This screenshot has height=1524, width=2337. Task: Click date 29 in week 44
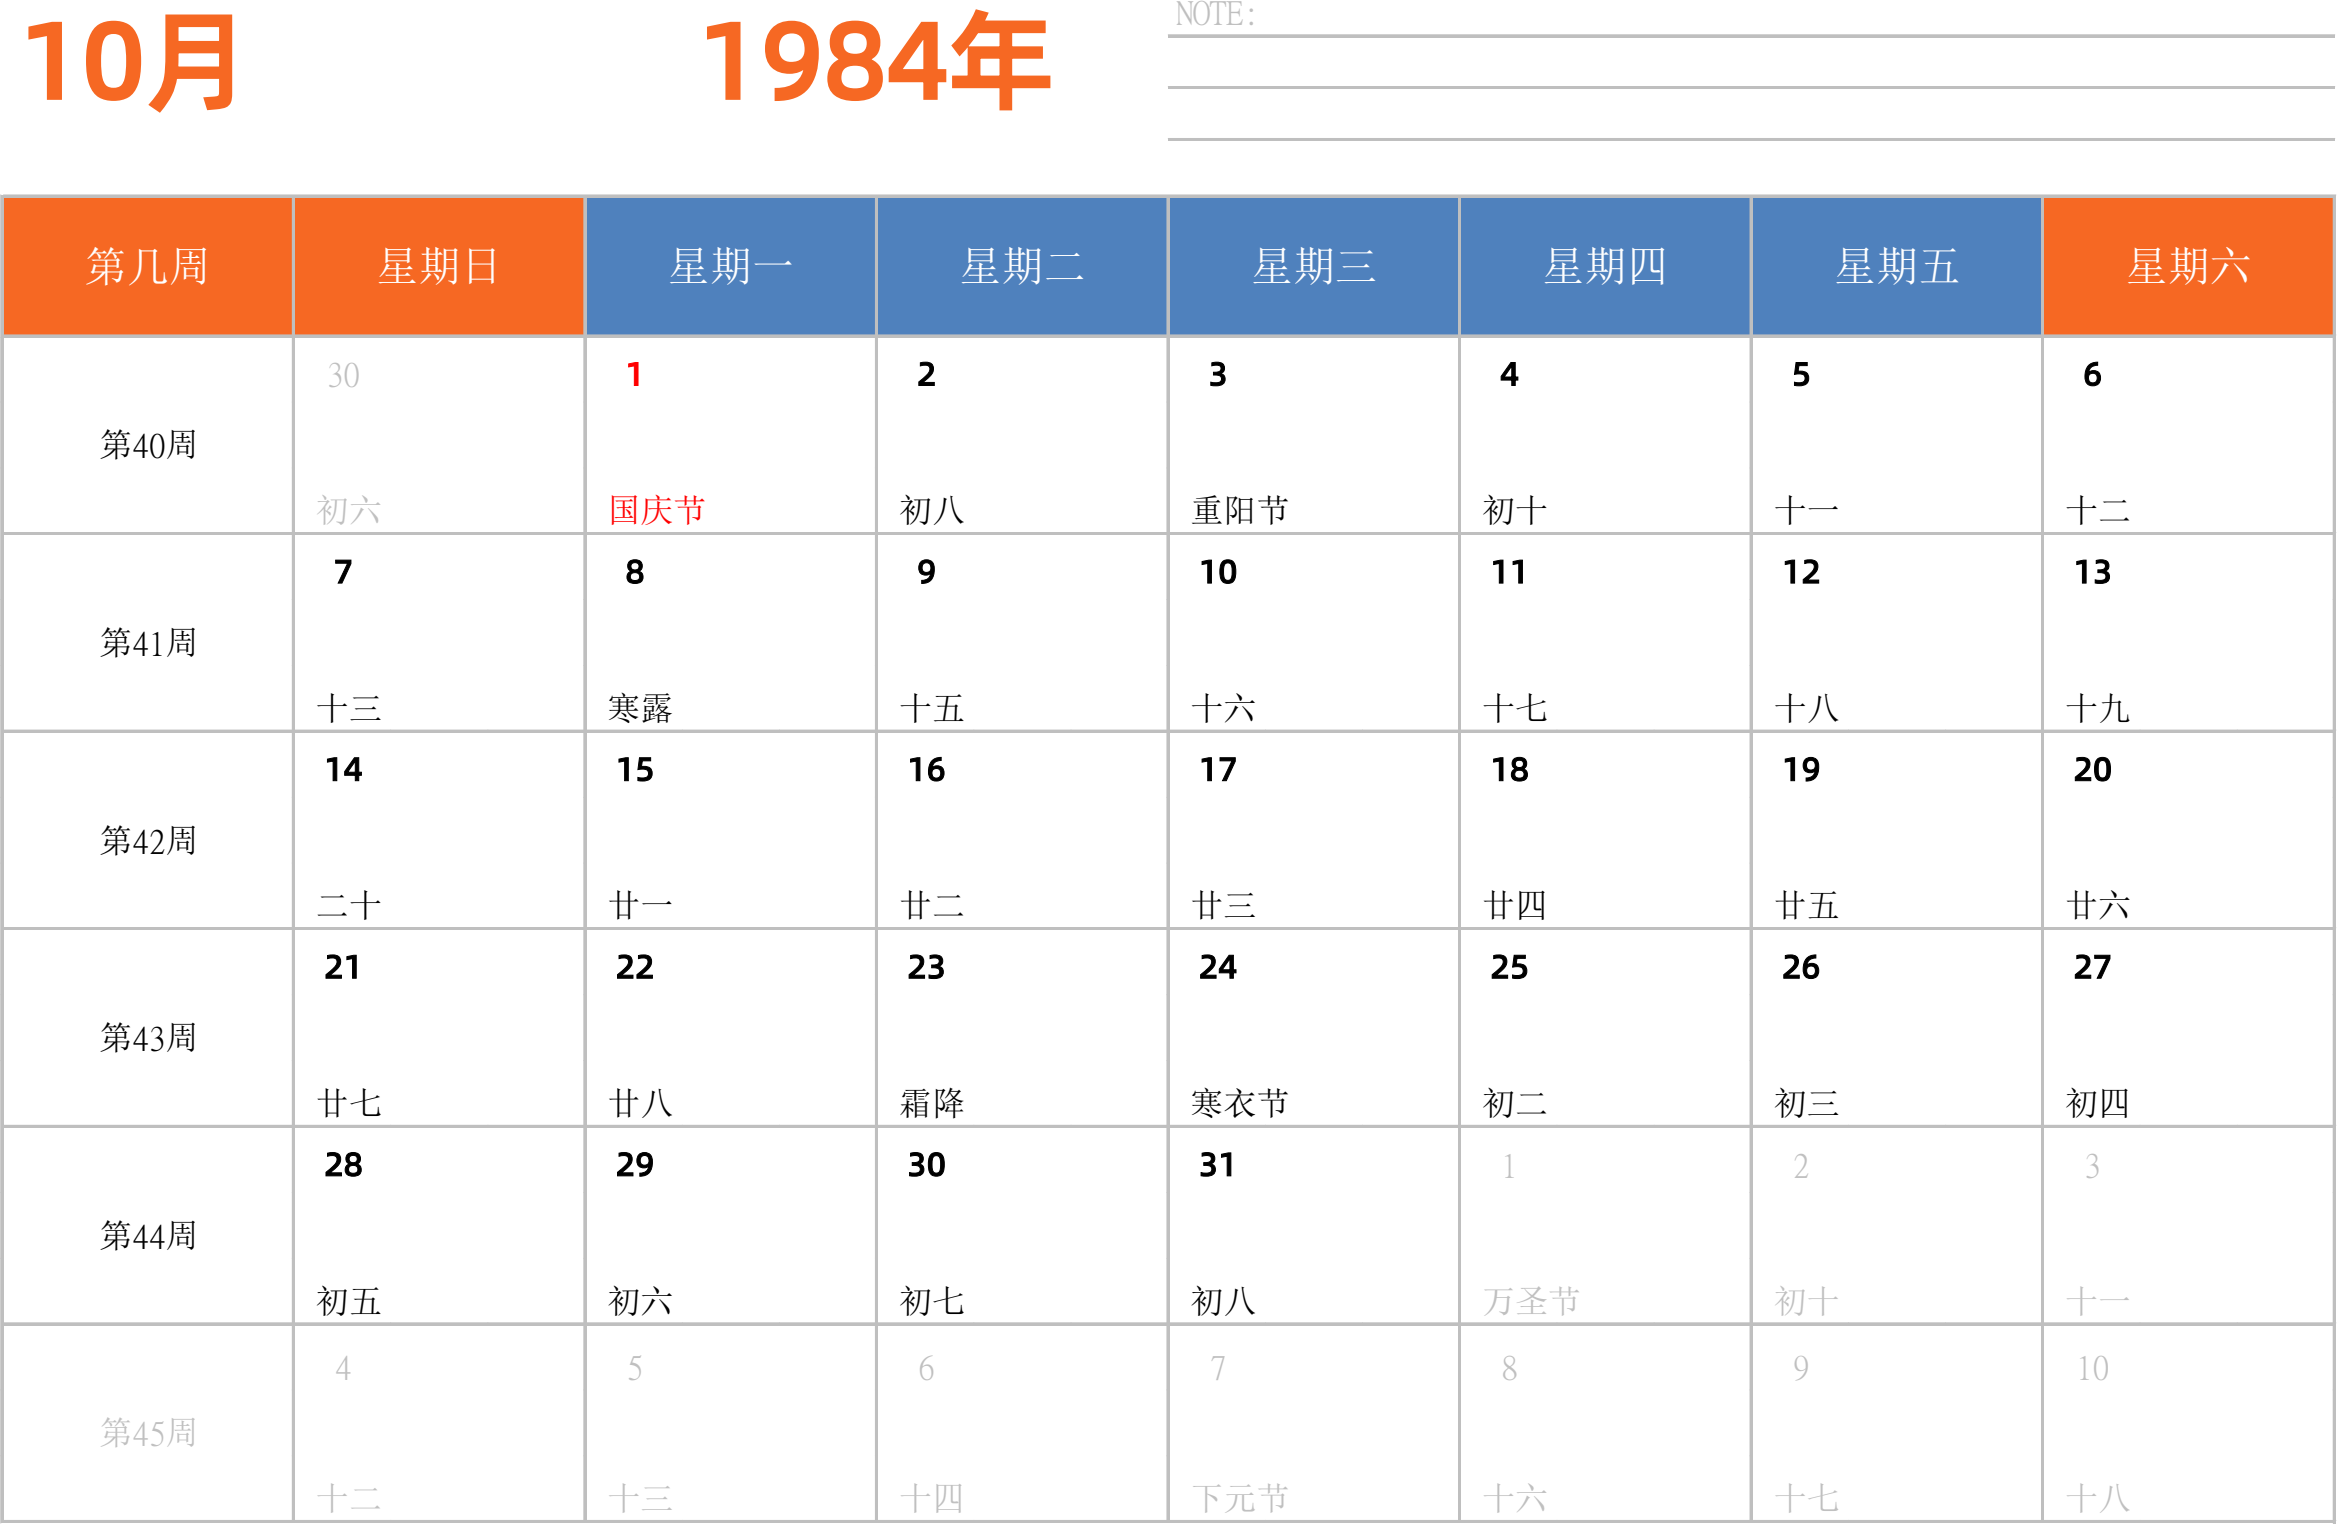[x=635, y=1165]
